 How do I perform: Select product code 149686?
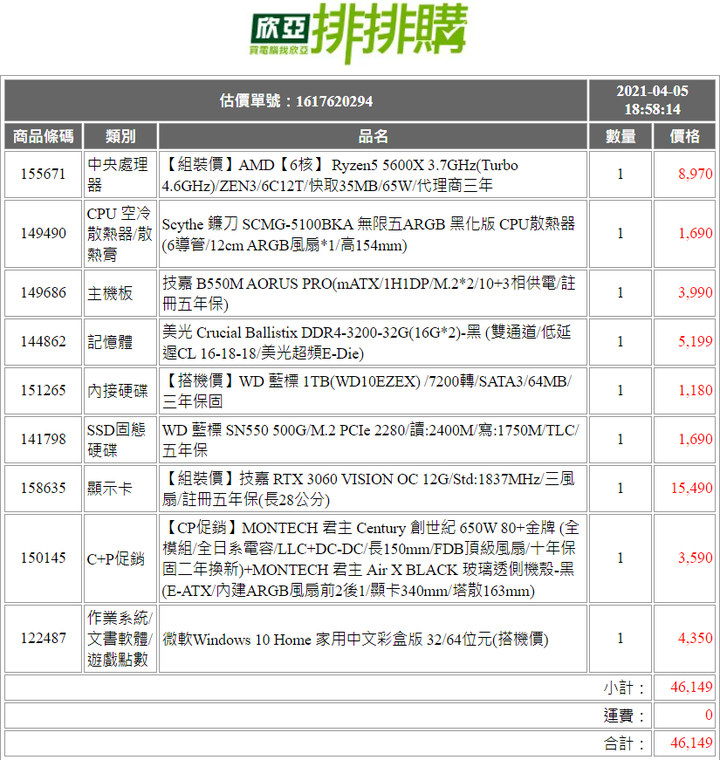point(43,293)
